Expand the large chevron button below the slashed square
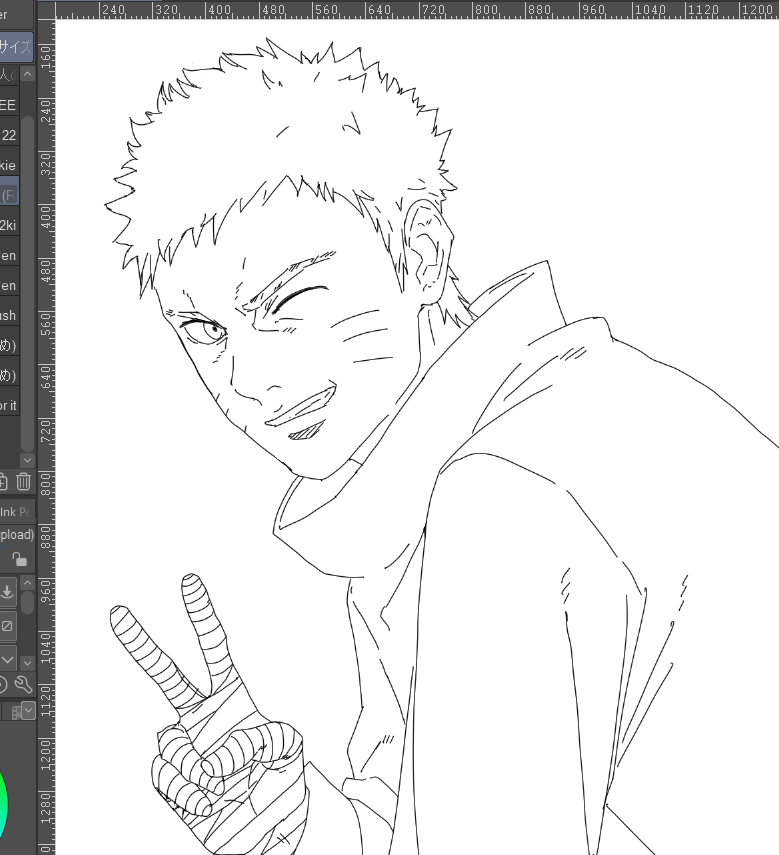 pyautogui.click(x=8, y=659)
